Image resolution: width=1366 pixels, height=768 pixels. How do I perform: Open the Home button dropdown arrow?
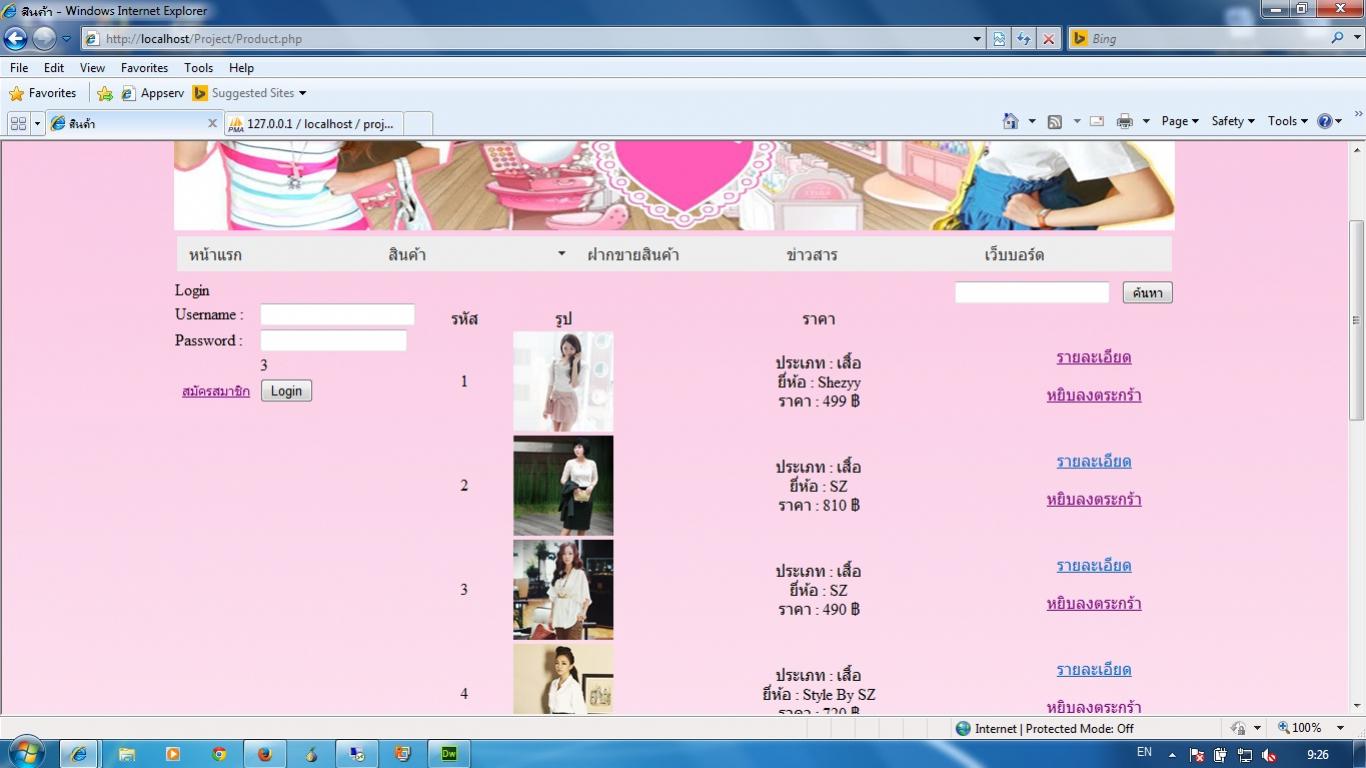tap(1032, 121)
